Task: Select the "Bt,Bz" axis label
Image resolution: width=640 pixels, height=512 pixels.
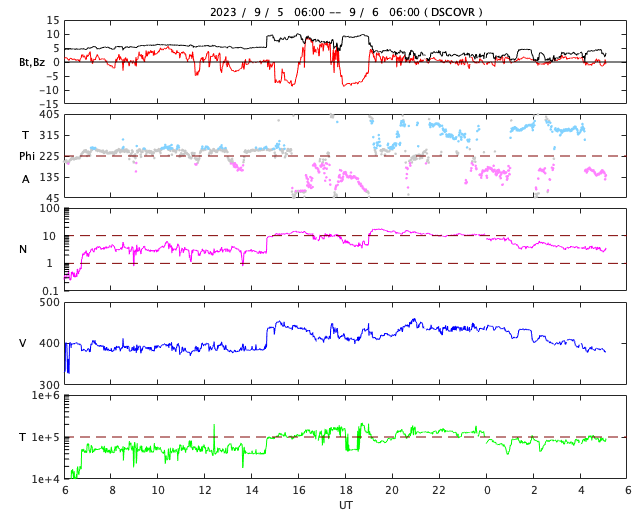Action: [32, 62]
